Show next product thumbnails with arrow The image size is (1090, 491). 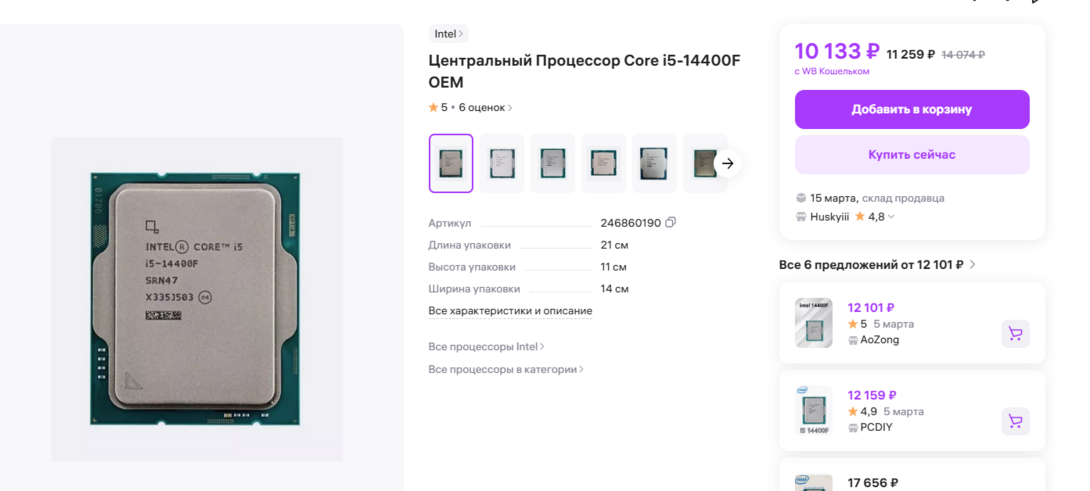728,163
